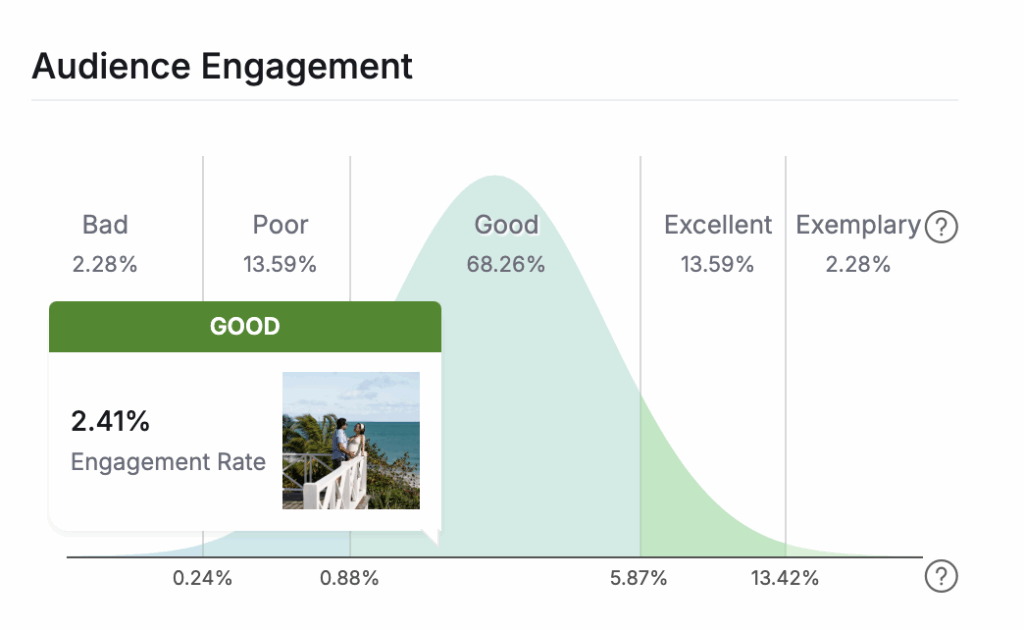The image size is (1024, 630).
Task: Select the Bad rating label
Action: coord(105,225)
